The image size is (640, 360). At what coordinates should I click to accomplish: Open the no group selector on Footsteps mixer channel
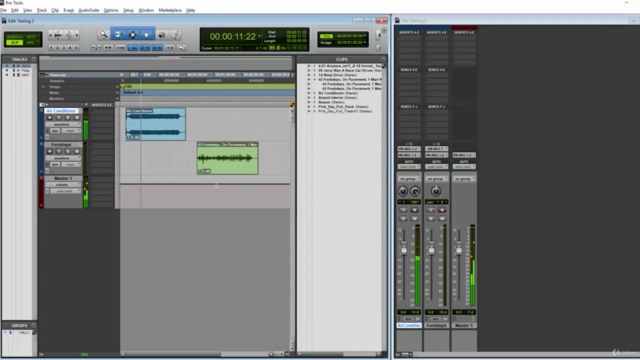tap(436, 179)
